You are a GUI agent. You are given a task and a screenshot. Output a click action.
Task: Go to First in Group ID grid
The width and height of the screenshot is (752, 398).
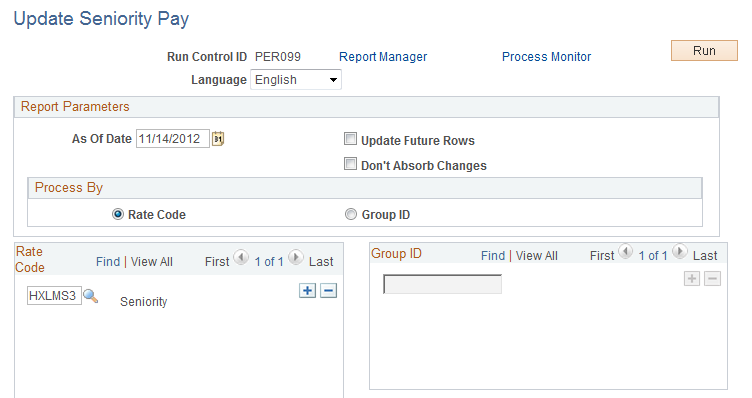pyautogui.click(x=602, y=256)
